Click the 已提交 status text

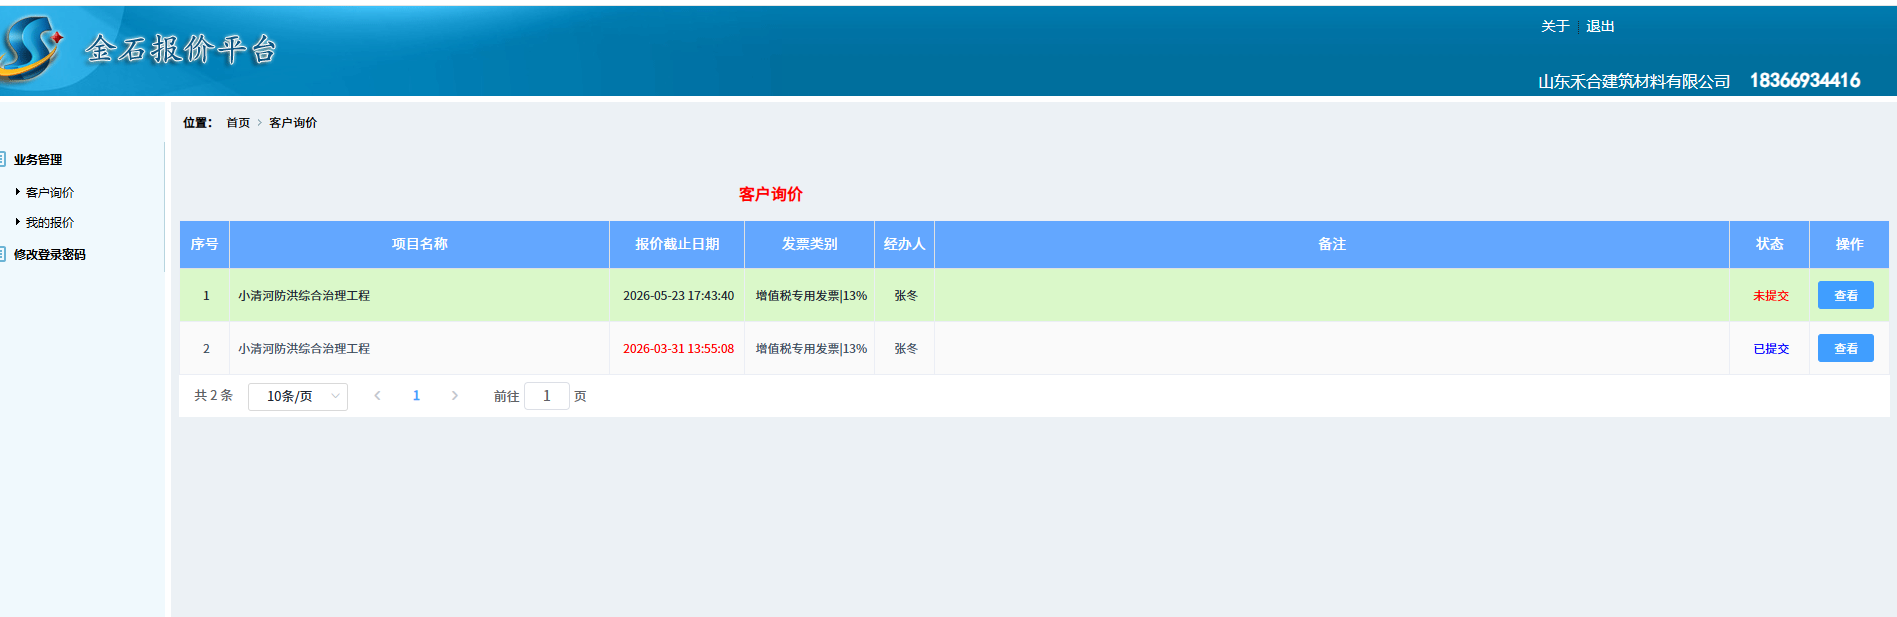[1771, 349]
